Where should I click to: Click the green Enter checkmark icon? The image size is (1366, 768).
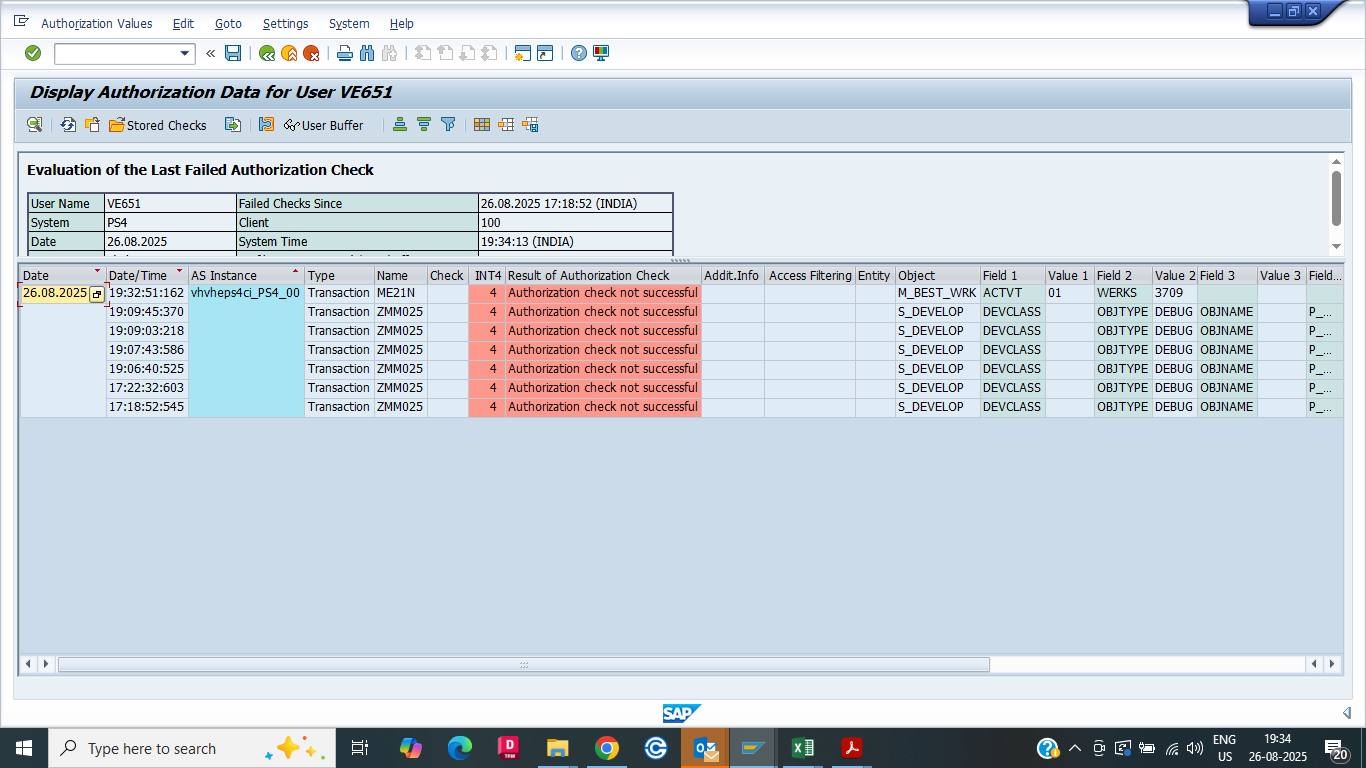(33, 53)
